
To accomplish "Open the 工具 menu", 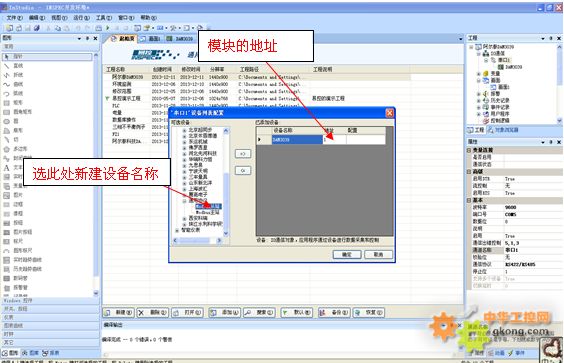I will click(x=104, y=18).
